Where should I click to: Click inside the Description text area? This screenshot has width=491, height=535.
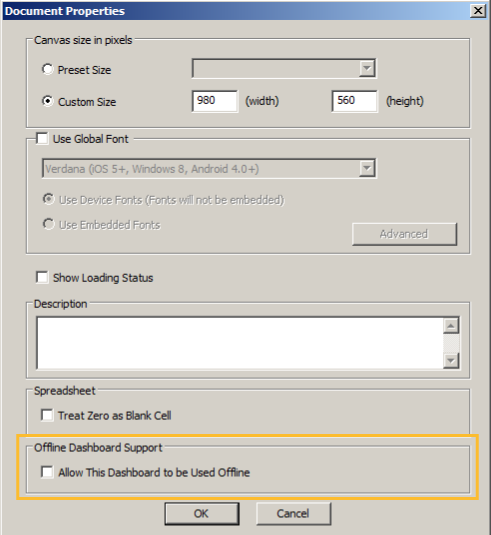pyautogui.click(x=240, y=343)
